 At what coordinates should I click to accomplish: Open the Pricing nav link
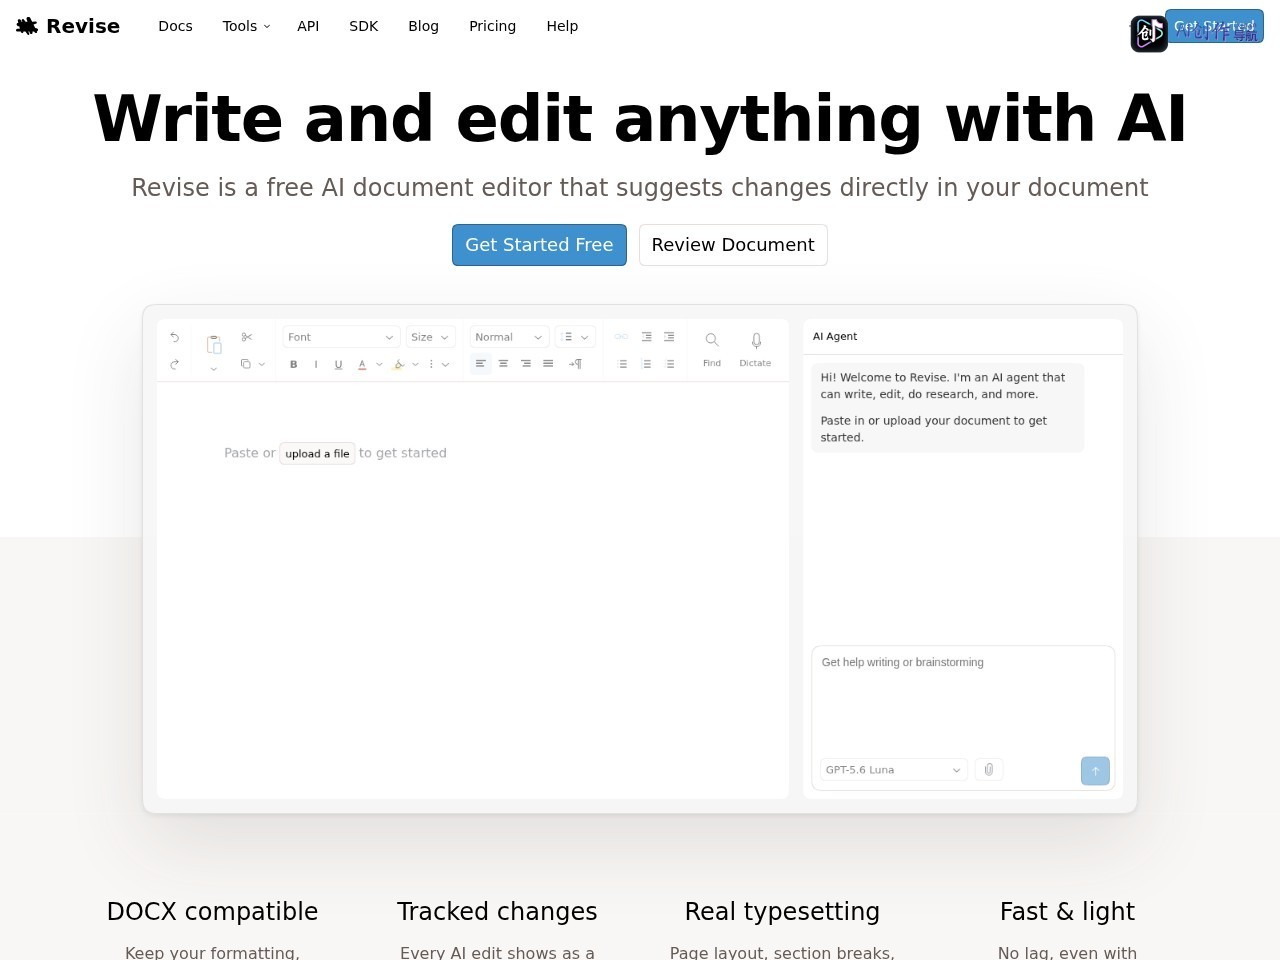492,26
